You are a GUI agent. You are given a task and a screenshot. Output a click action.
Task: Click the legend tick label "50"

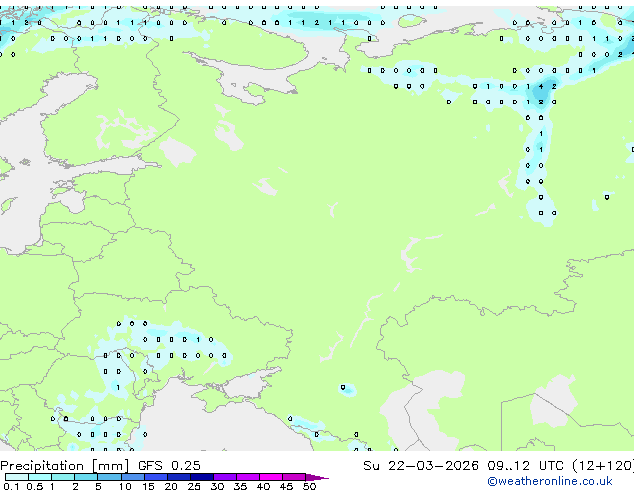click(309, 486)
